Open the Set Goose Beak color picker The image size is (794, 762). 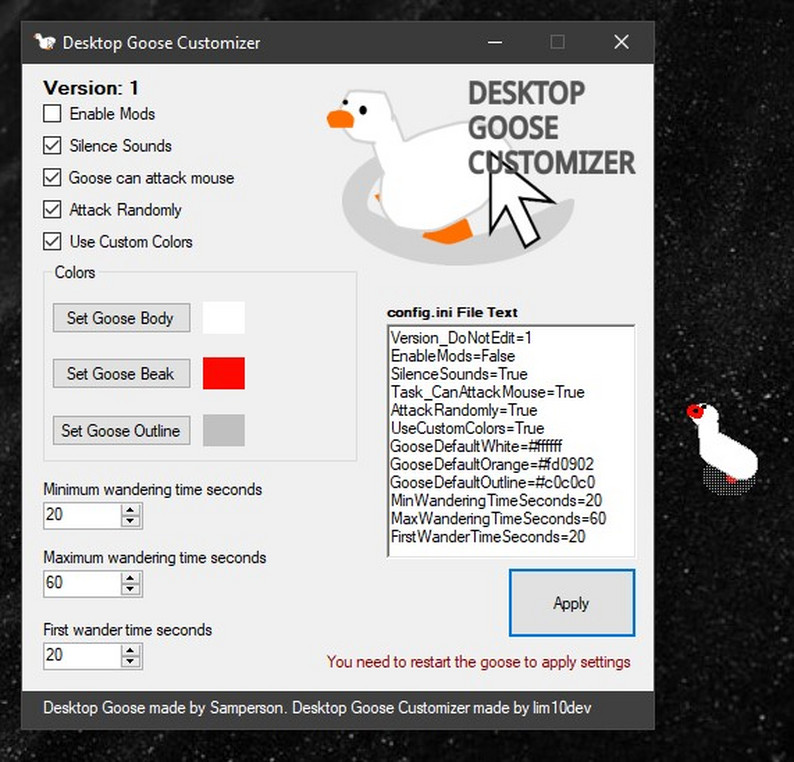tap(122, 374)
